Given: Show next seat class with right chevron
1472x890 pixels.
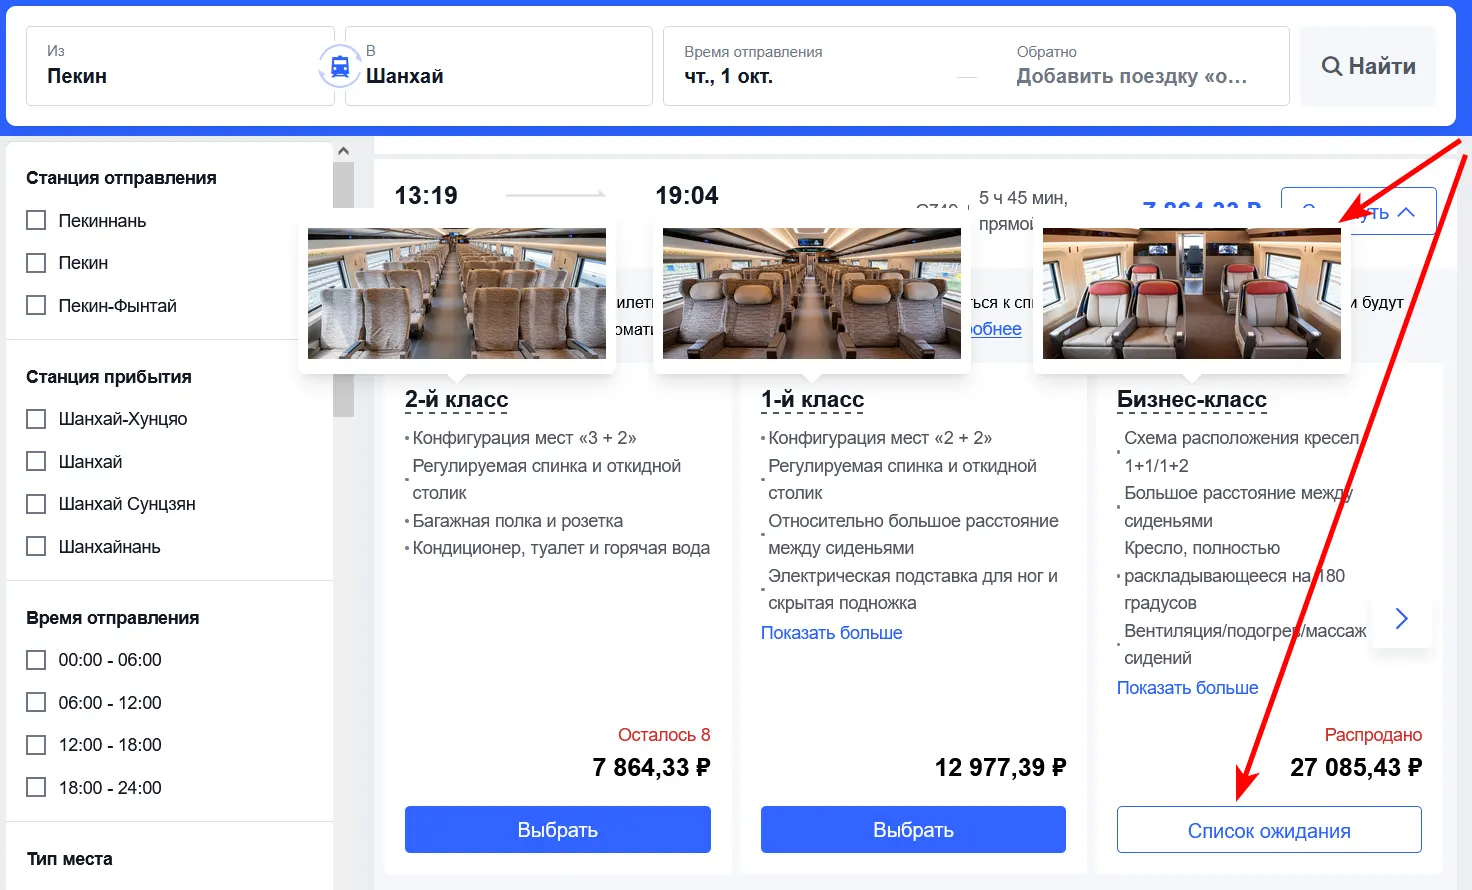Looking at the screenshot, I should pos(1401,619).
